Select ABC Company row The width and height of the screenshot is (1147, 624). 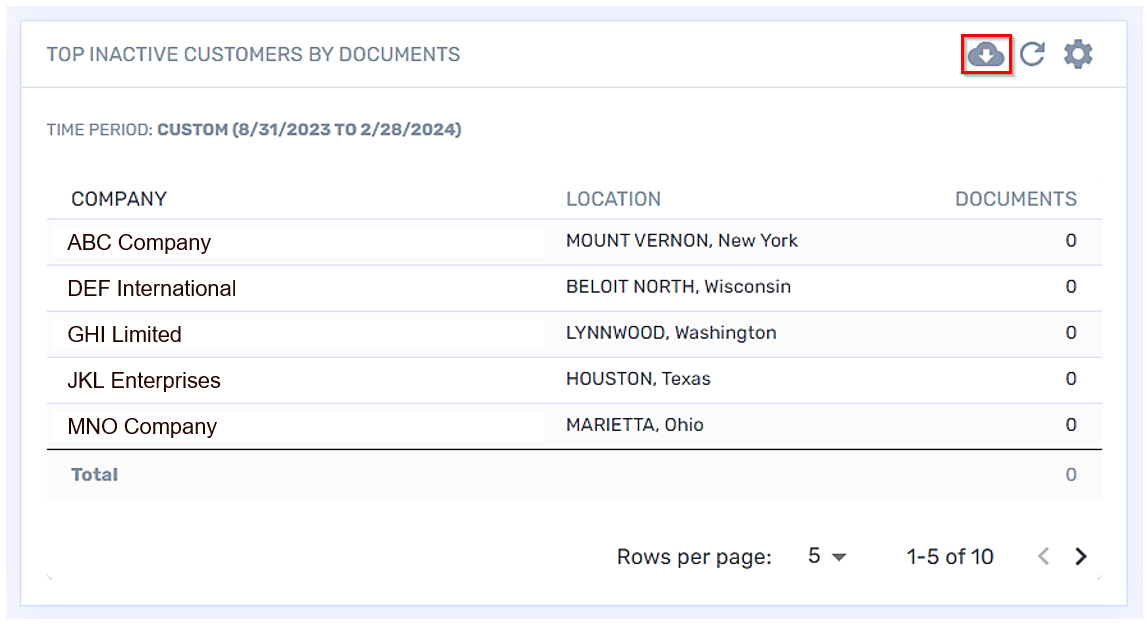pos(139,243)
